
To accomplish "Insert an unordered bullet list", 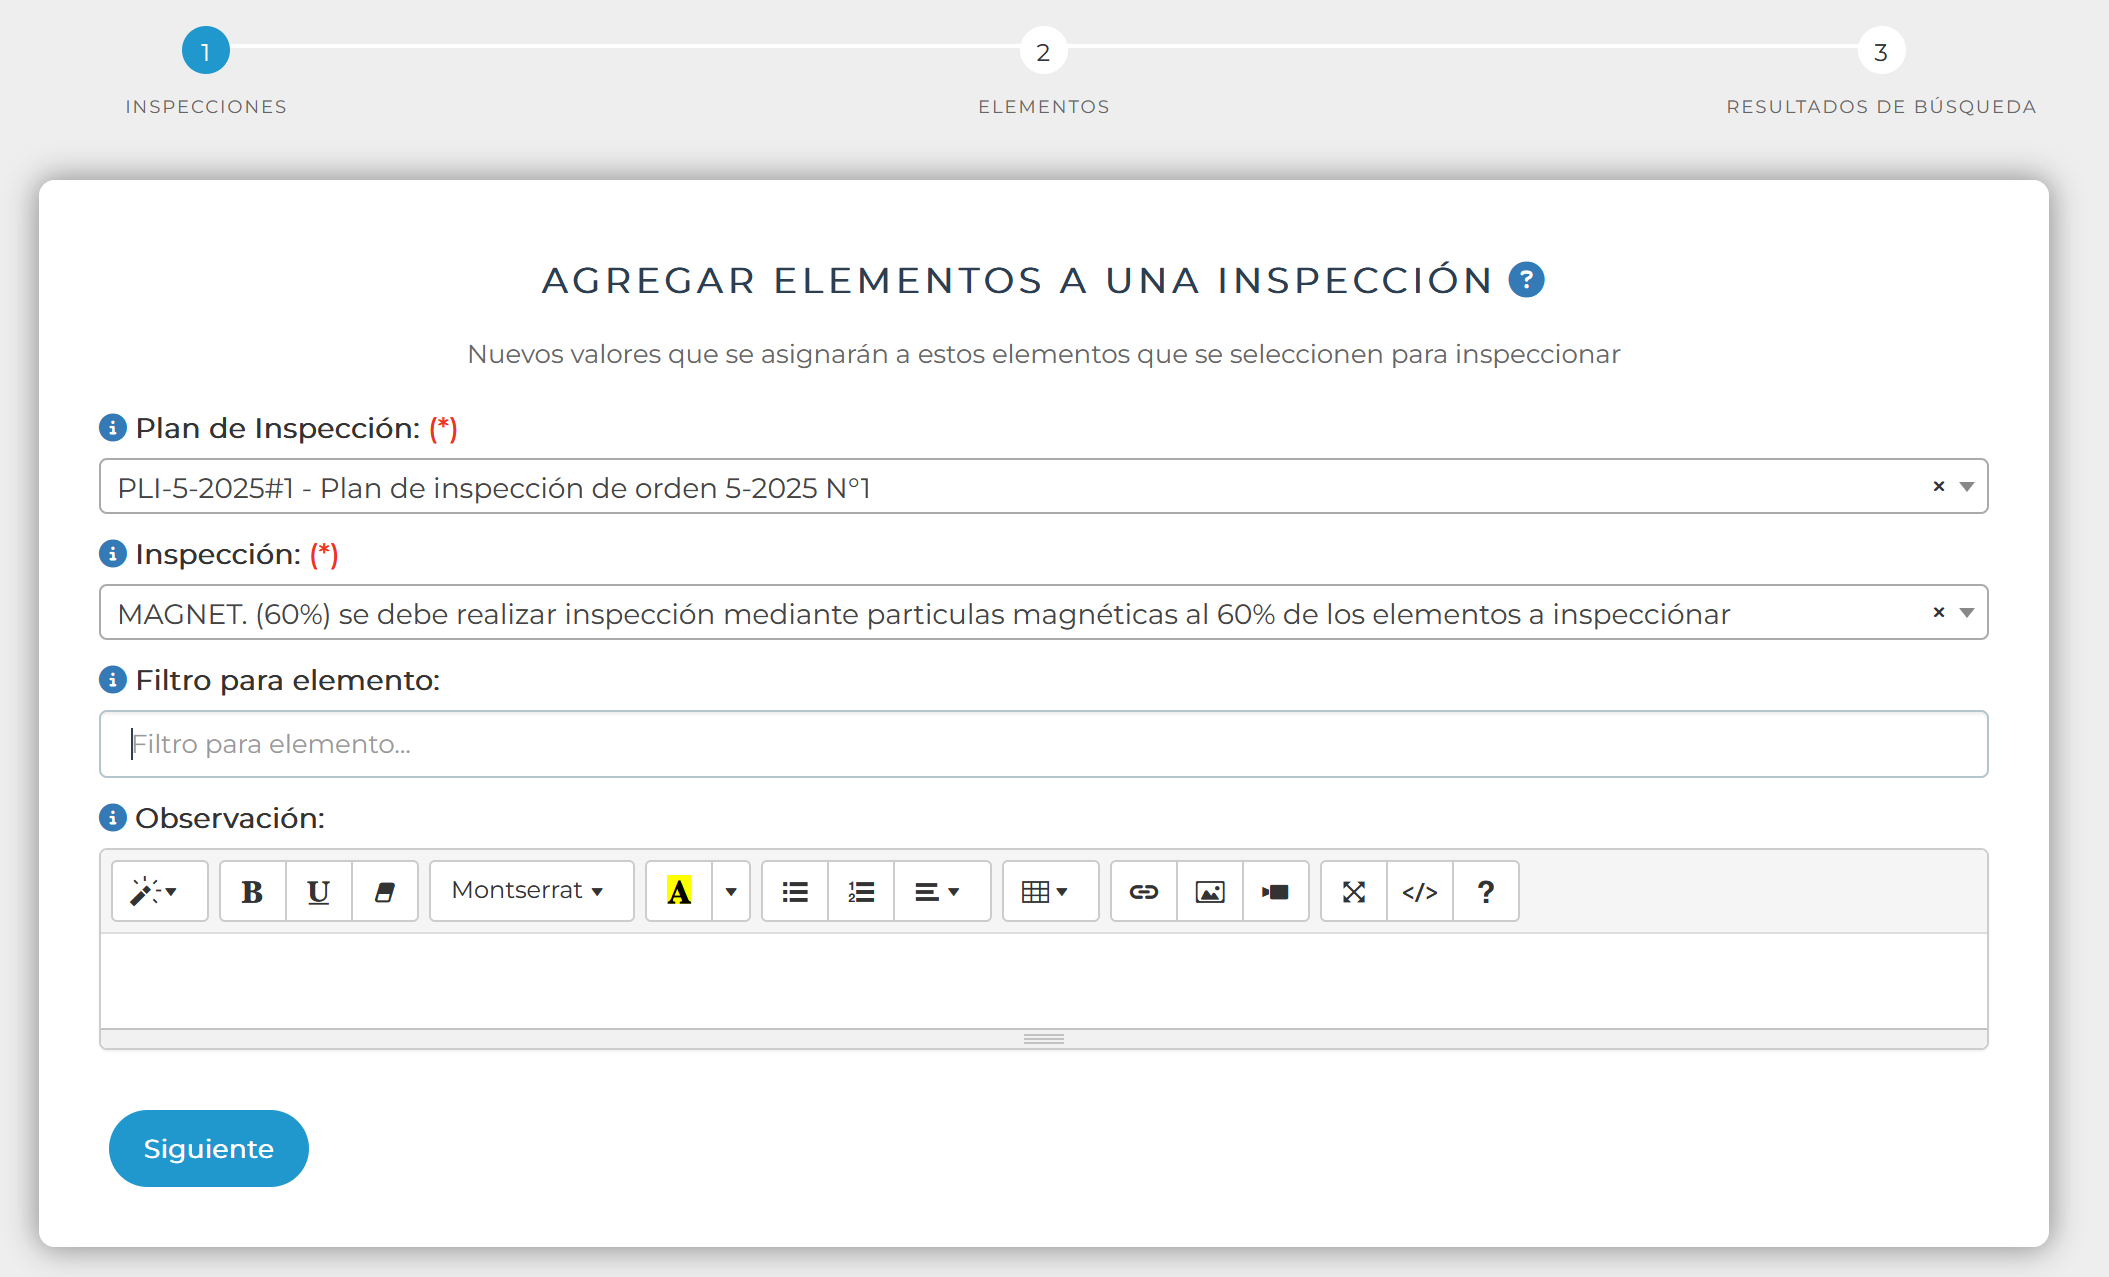I will pos(795,891).
